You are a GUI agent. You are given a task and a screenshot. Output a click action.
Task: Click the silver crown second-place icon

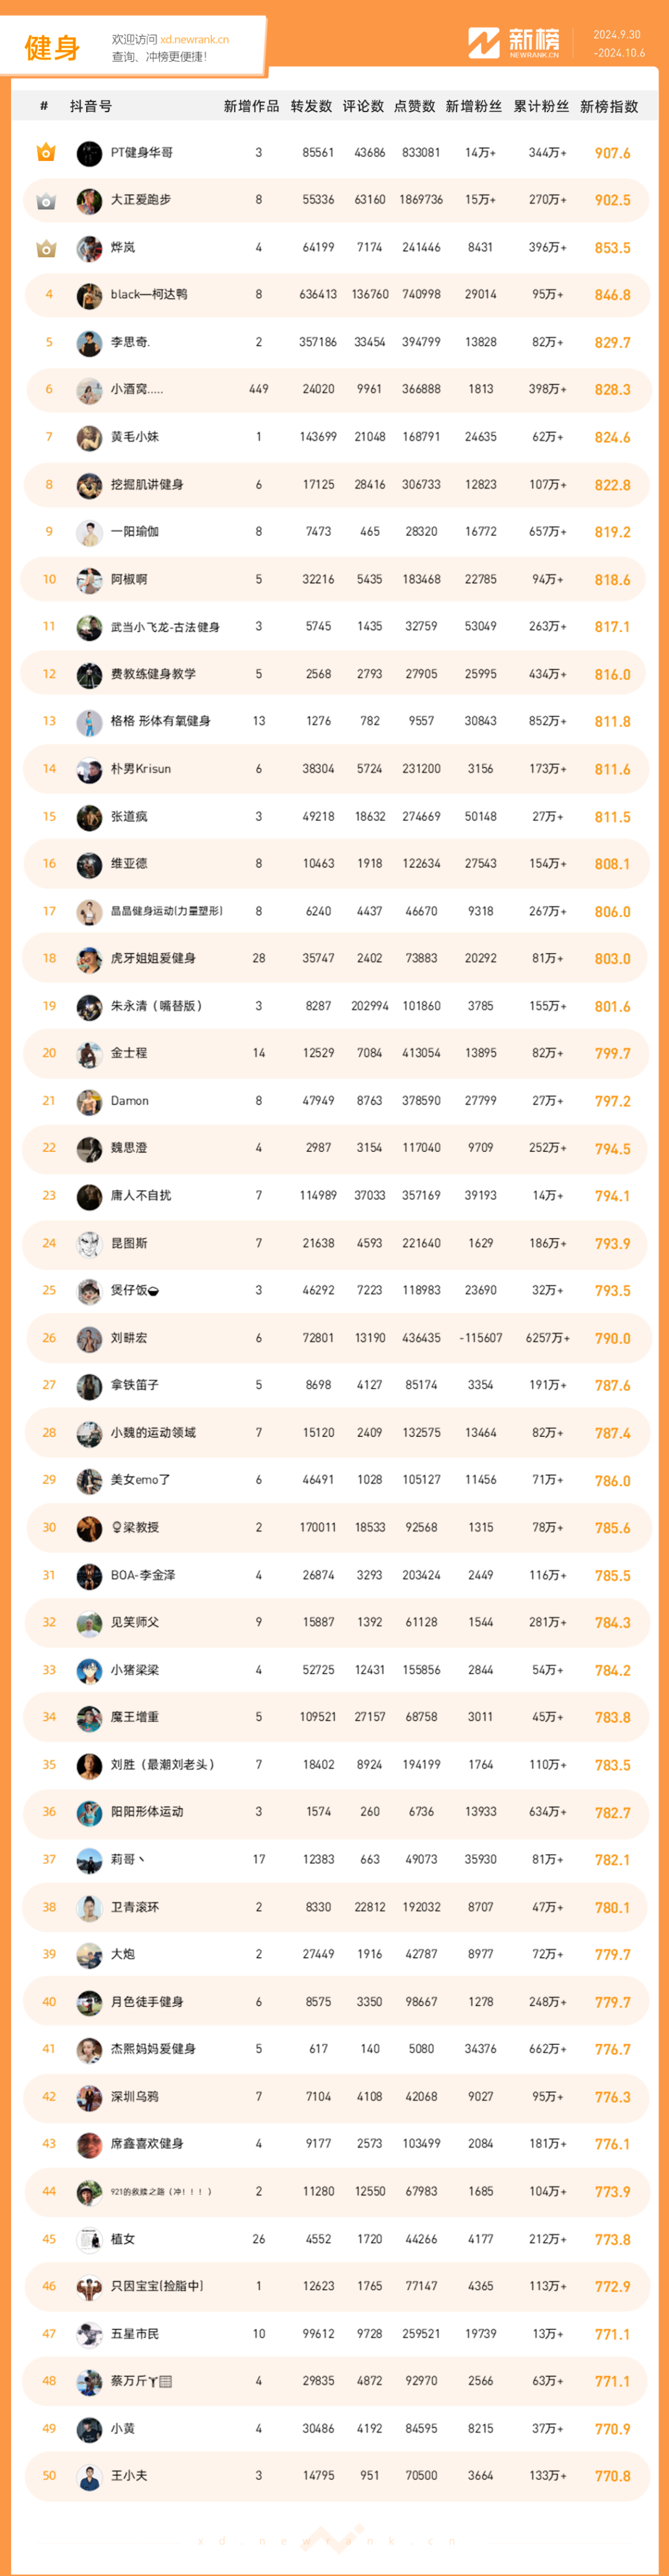tap(46, 201)
